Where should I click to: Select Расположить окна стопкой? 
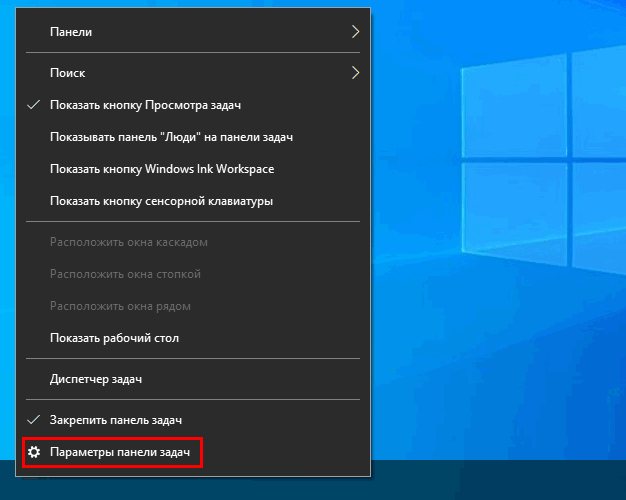pyautogui.click(x=125, y=274)
